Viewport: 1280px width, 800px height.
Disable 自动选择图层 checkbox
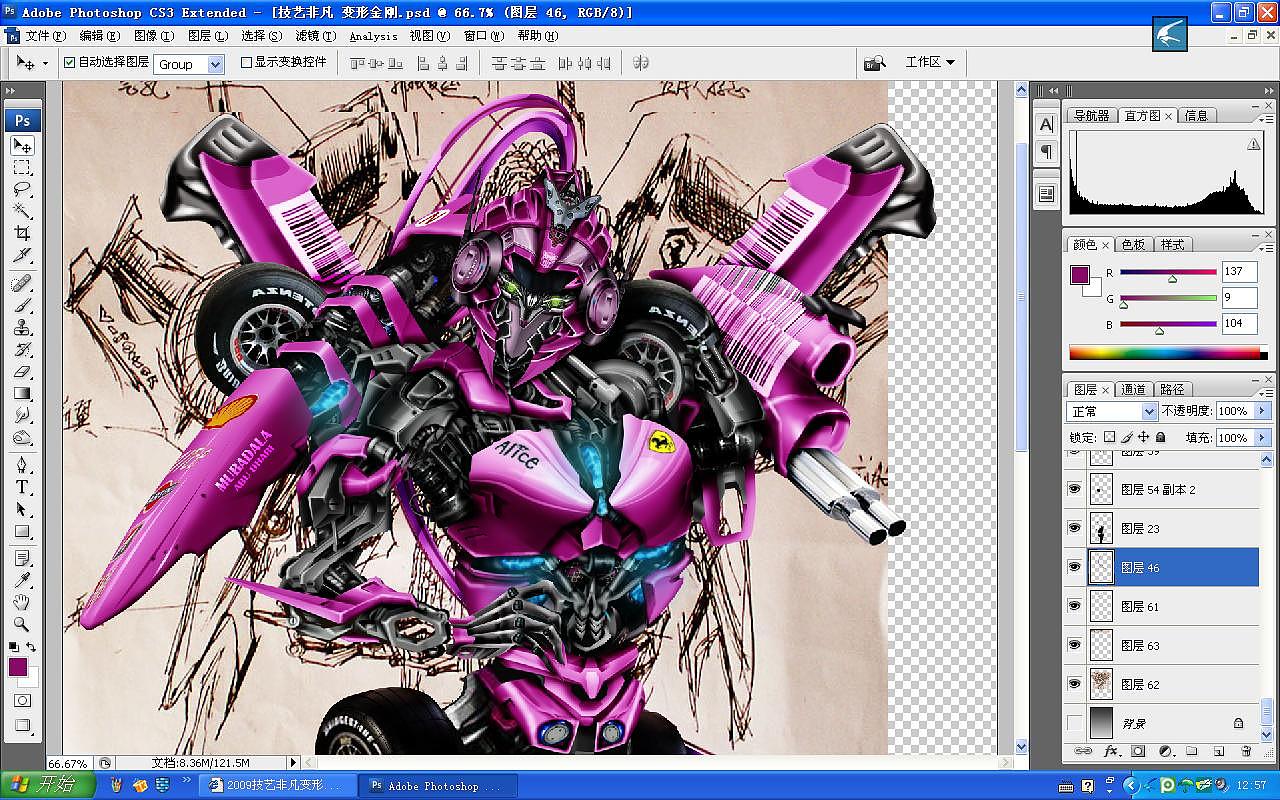tap(69, 62)
